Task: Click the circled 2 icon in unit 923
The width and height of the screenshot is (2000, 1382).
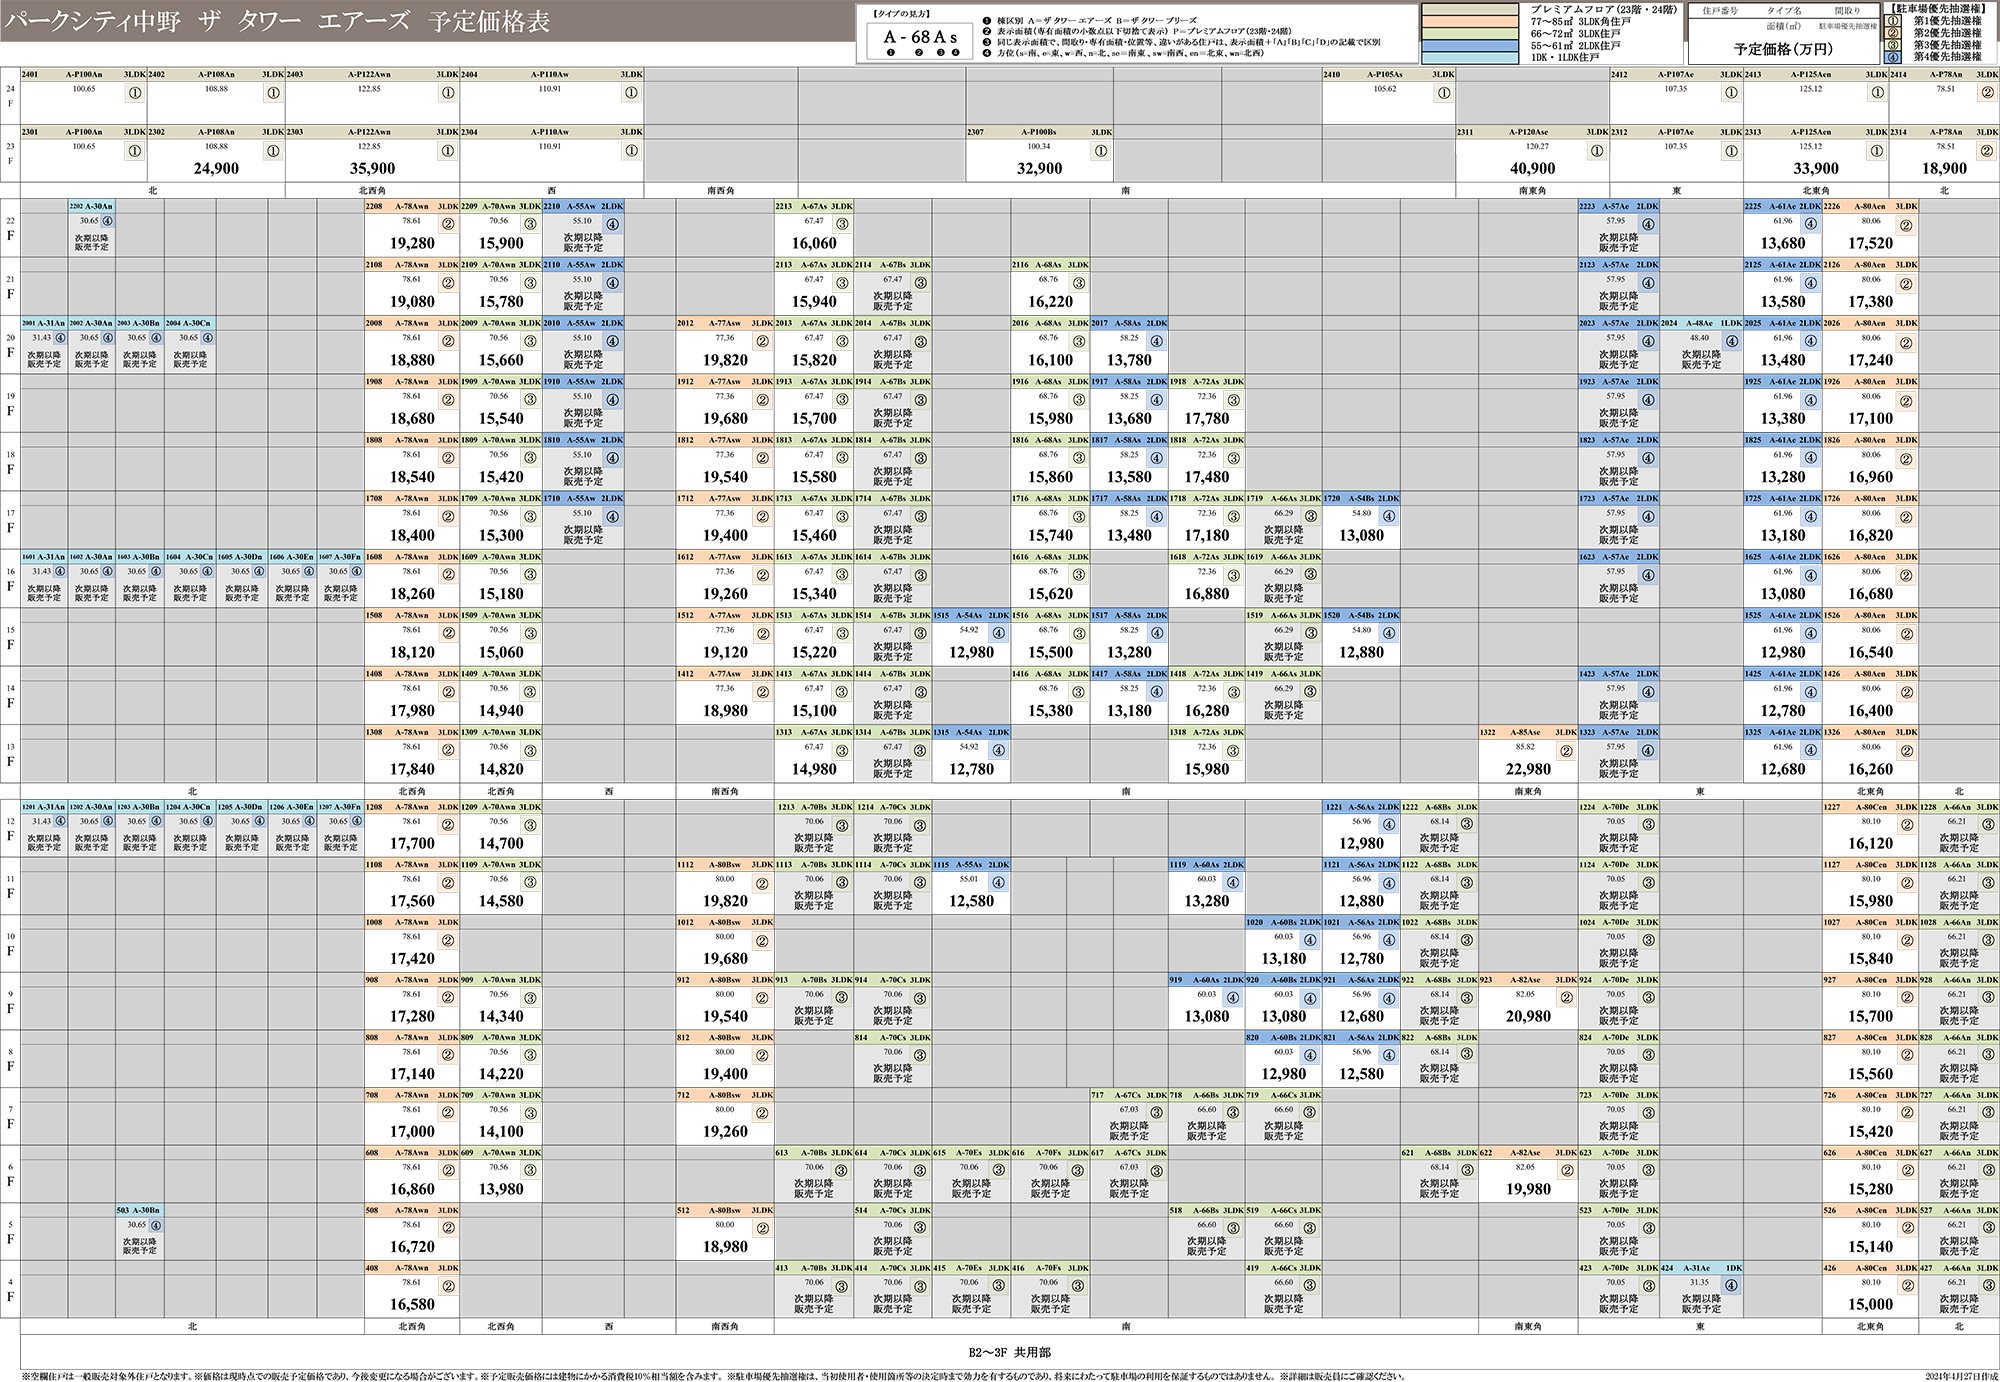Action: [1566, 999]
